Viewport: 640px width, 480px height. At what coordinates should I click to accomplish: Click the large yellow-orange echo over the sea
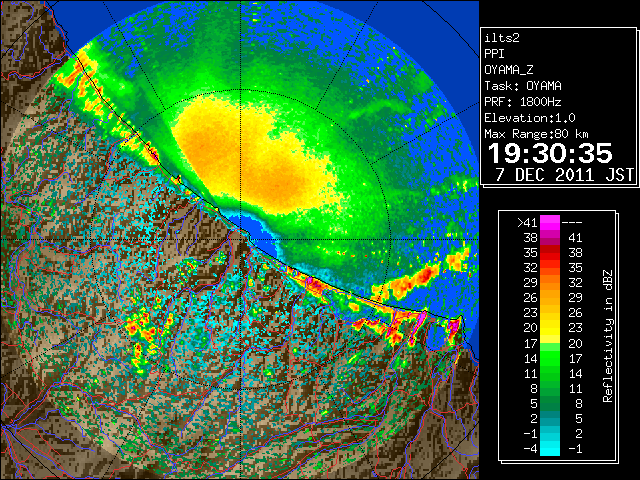(253, 157)
